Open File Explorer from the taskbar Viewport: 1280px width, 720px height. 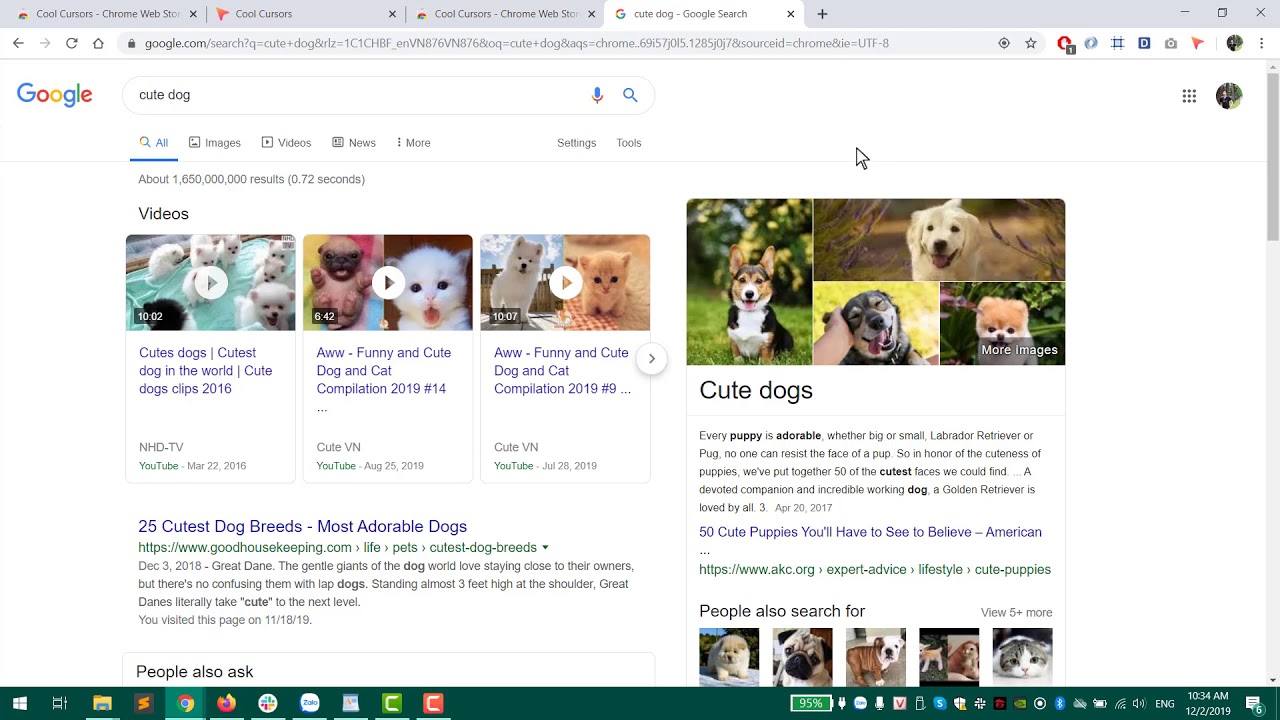click(102, 703)
